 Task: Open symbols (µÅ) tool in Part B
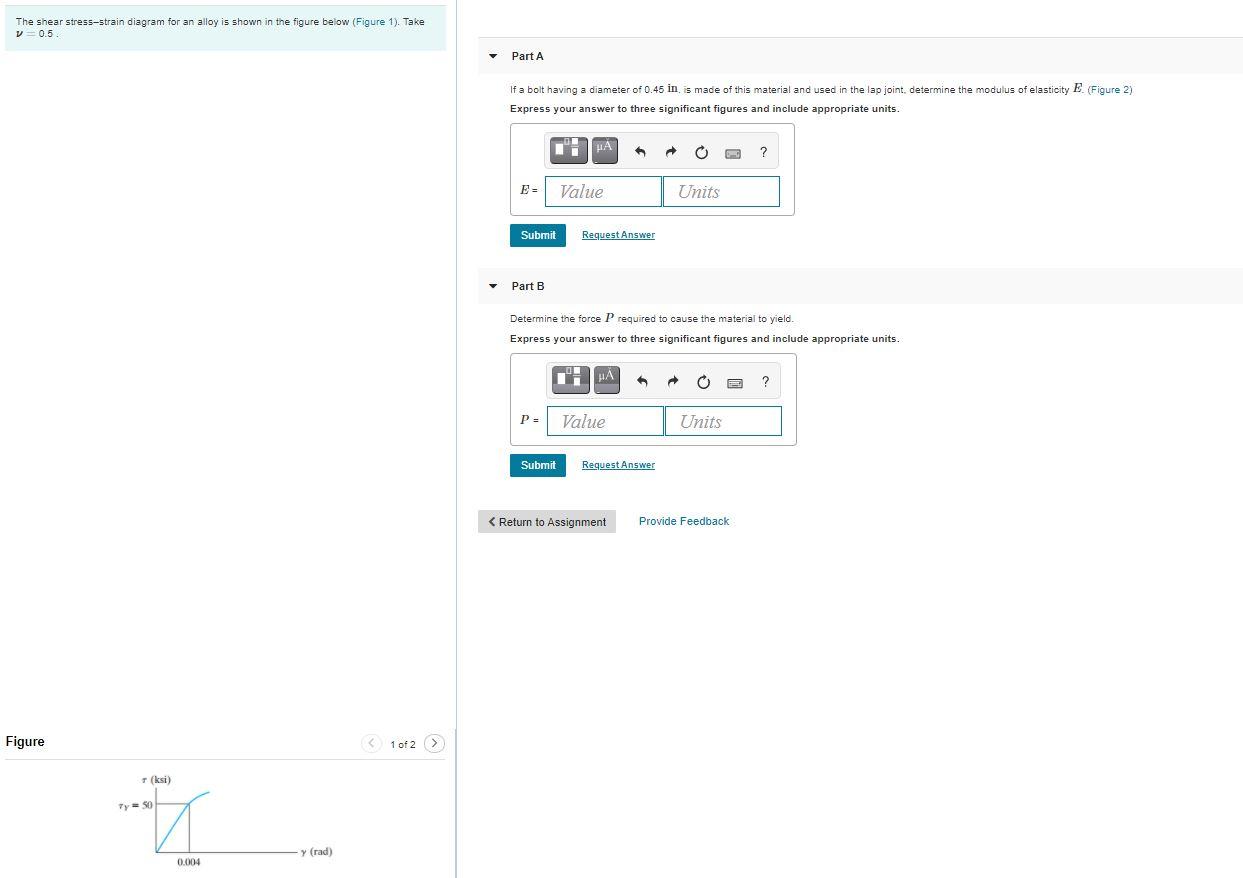(606, 381)
